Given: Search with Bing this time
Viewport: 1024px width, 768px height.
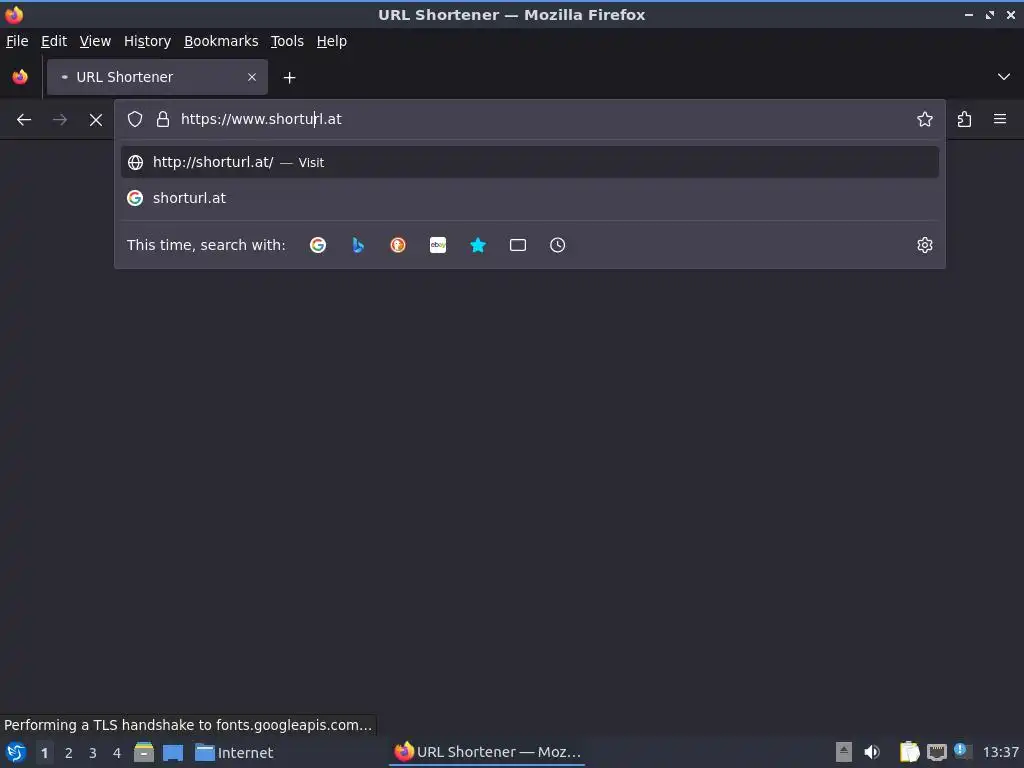Looking at the screenshot, I should pos(358,245).
